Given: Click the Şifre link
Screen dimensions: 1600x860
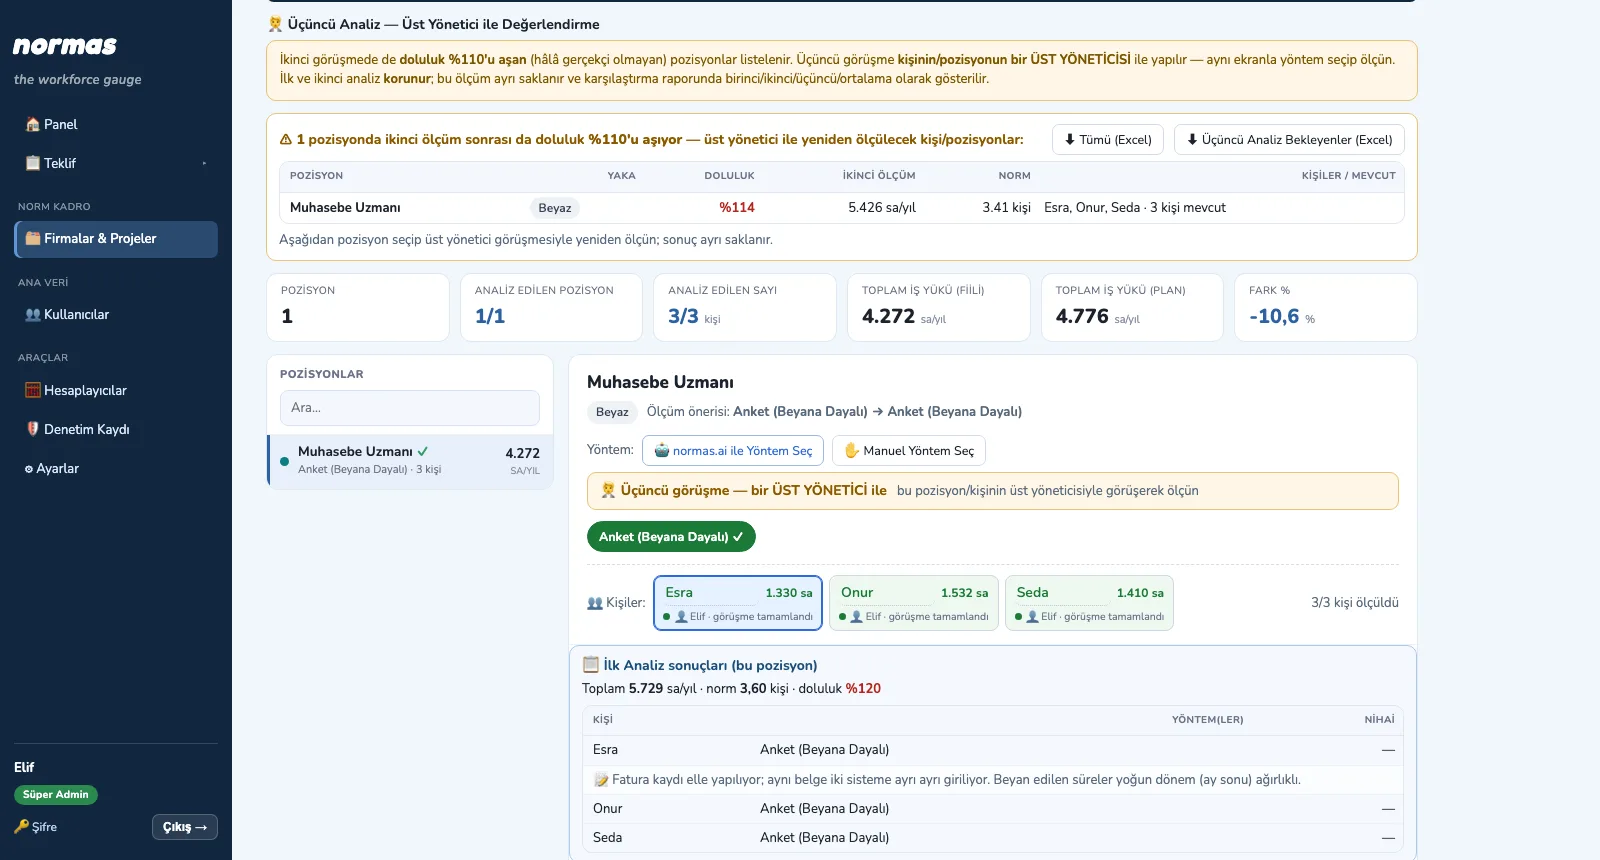Looking at the screenshot, I should point(36,827).
